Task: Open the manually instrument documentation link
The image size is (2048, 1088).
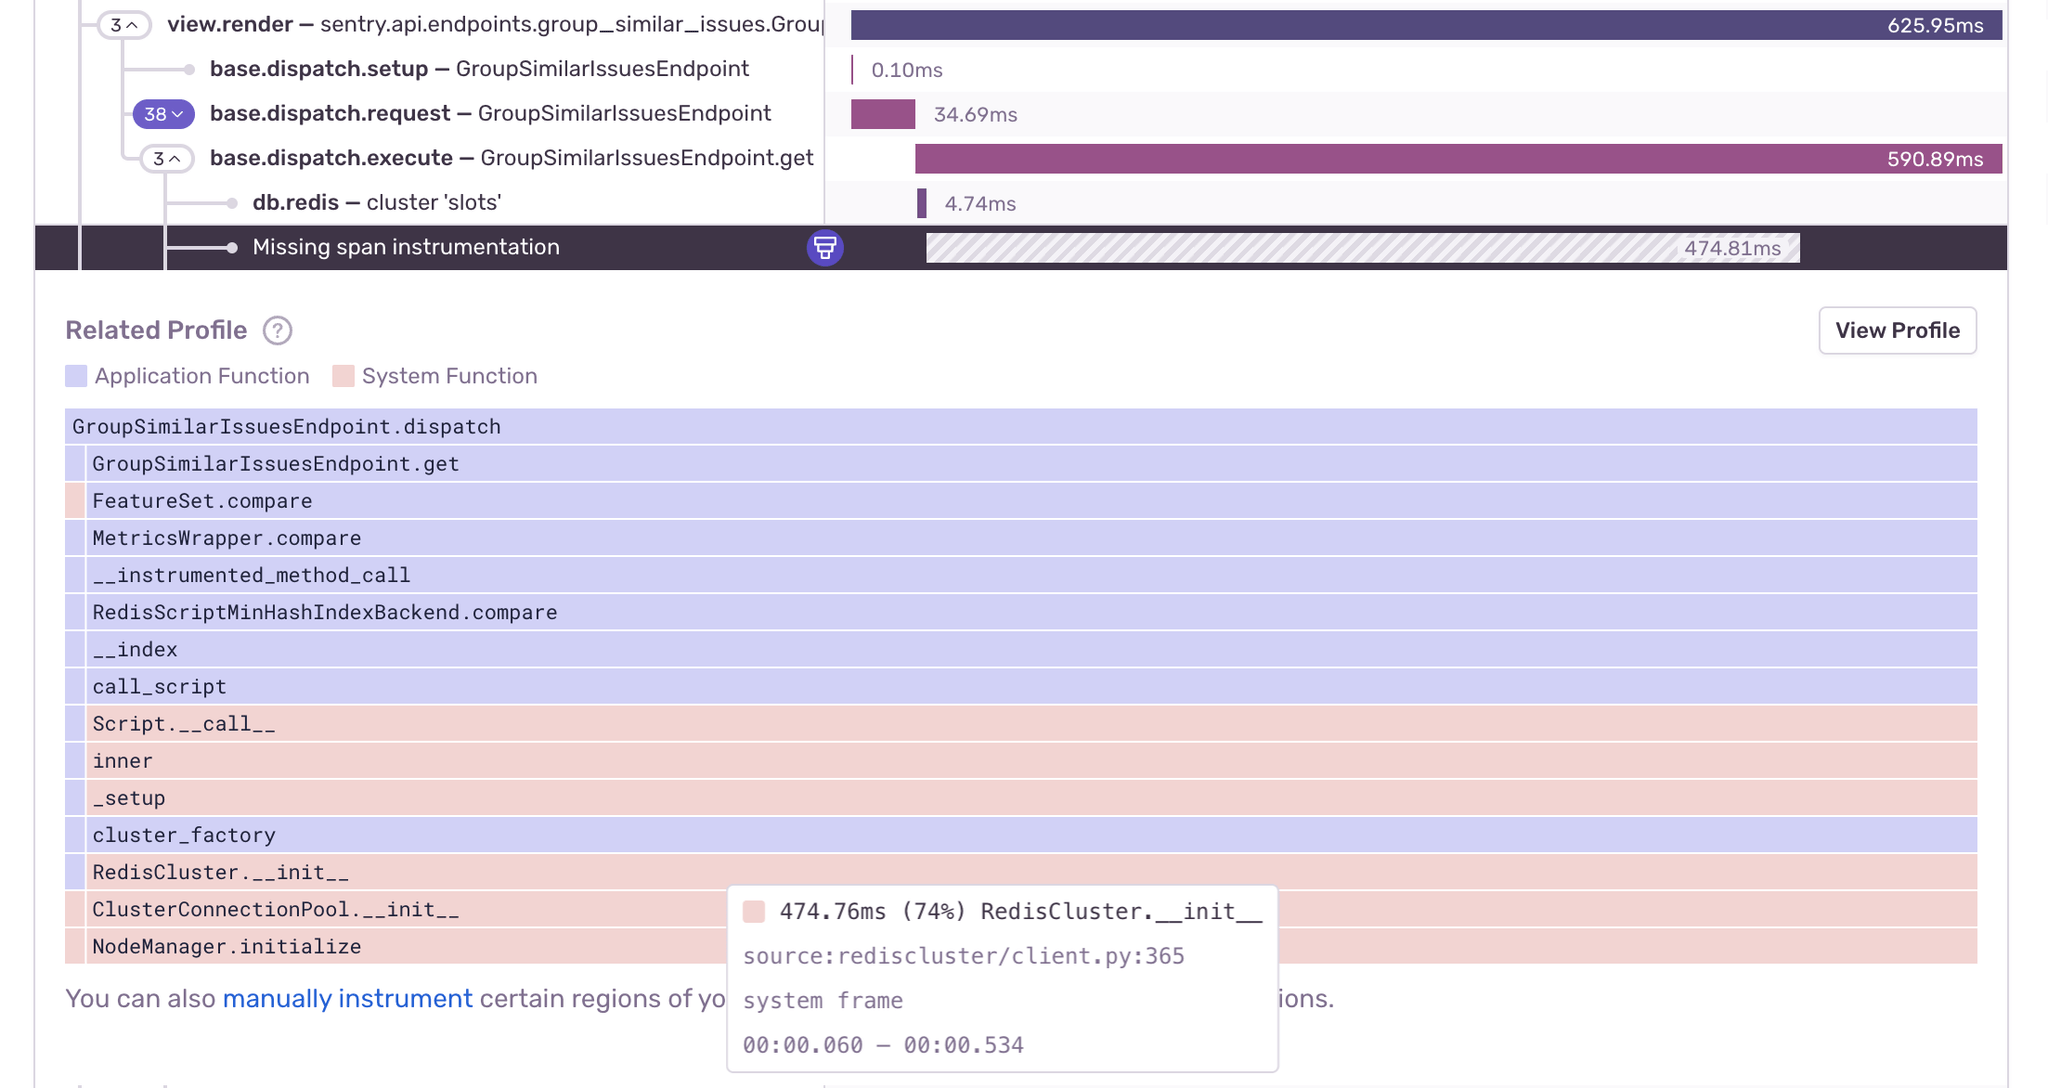Action: [x=348, y=998]
